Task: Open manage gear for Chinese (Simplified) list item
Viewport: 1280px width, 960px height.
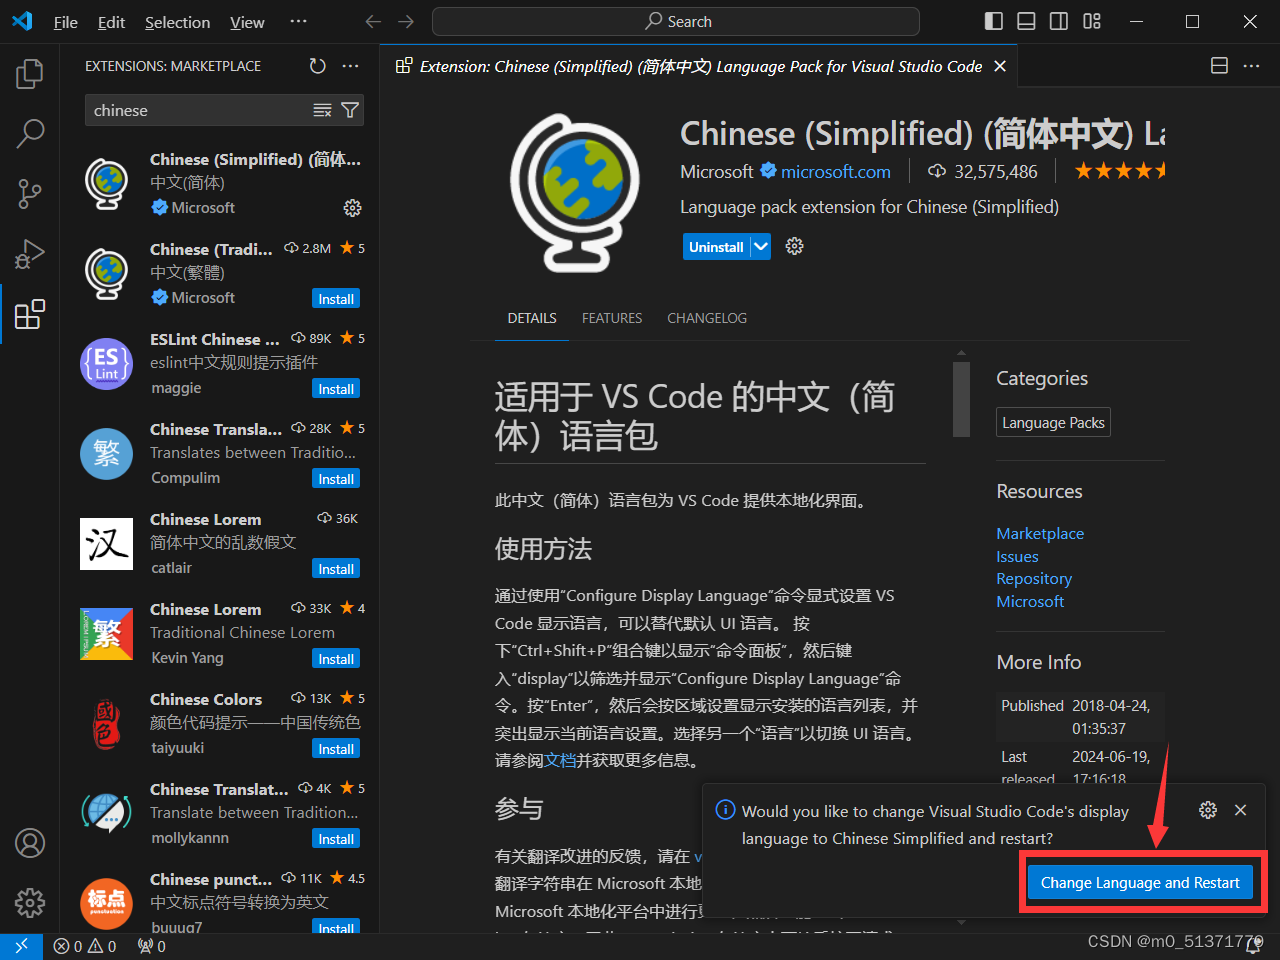Action: 352,208
